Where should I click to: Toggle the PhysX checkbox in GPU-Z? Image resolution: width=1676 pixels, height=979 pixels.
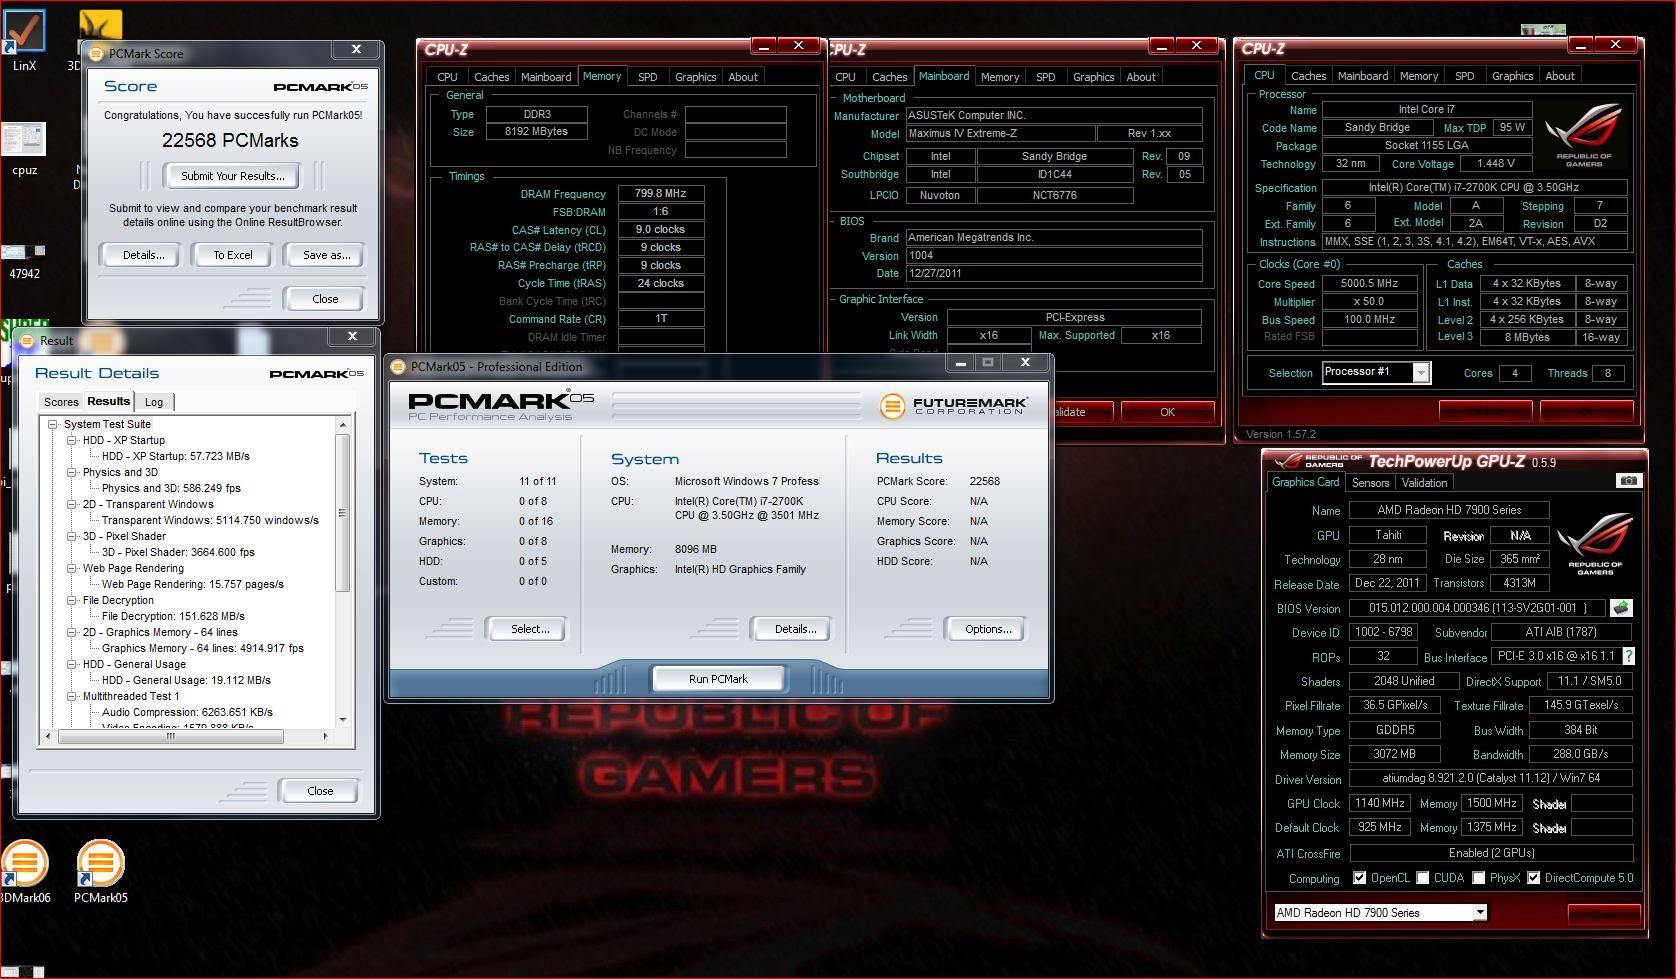pos(1477,878)
